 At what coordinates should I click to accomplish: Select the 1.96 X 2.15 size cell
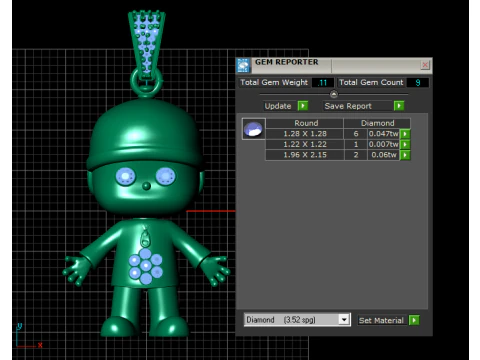305,155
